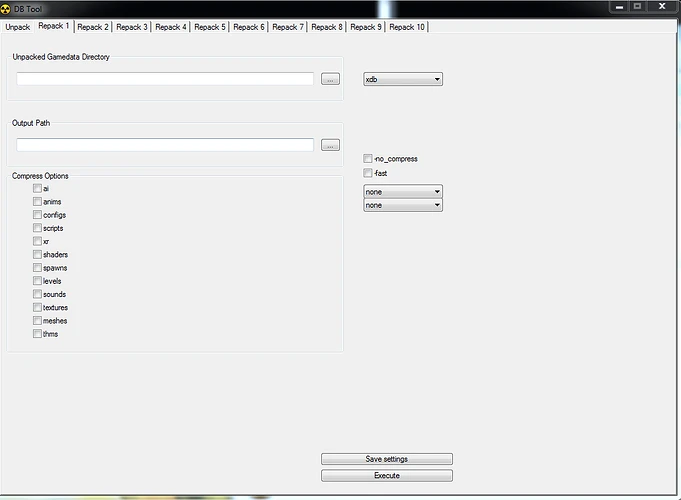Focus the Unpacked Gamedata Directory text field
Screen dimensions: 681x500
tap(165, 79)
